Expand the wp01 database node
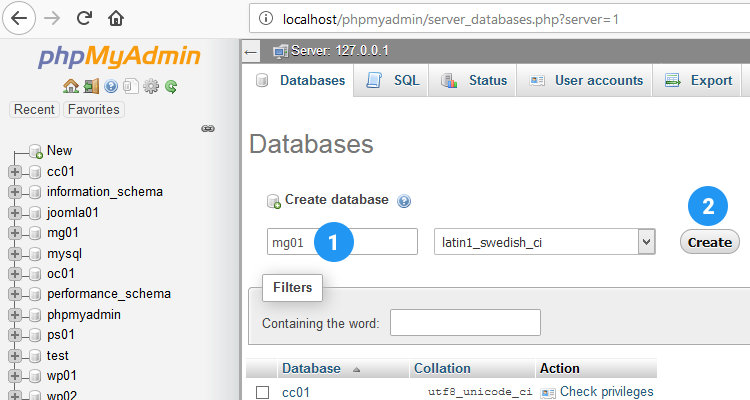 (15, 376)
